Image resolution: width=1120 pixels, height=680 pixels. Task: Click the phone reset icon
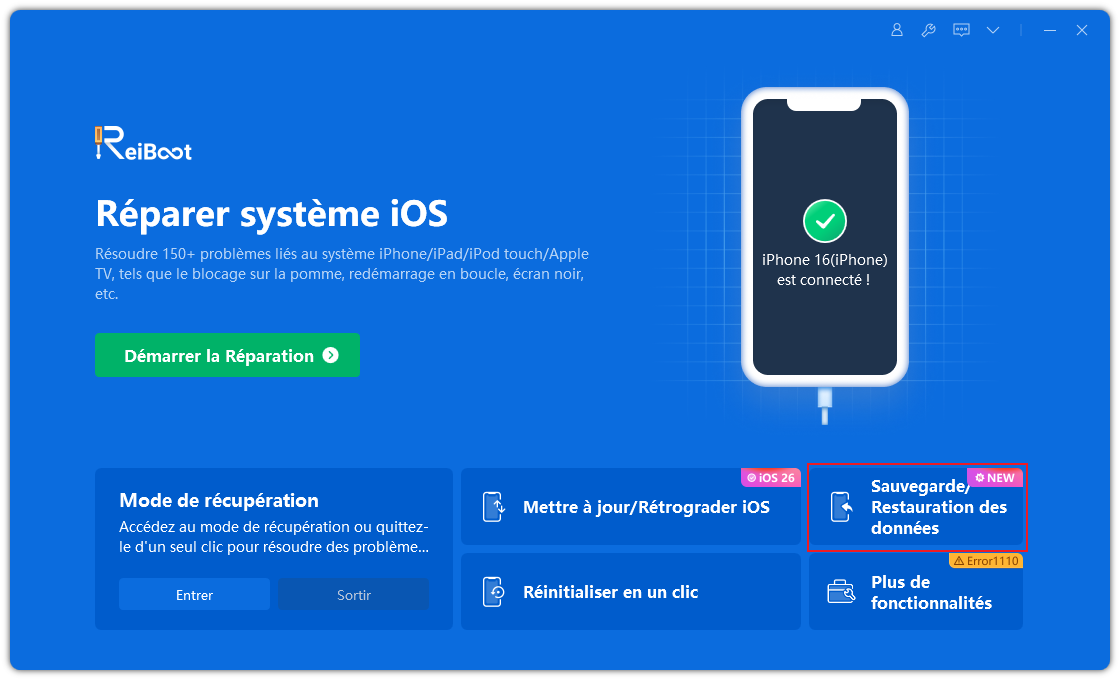coord(494,591)
